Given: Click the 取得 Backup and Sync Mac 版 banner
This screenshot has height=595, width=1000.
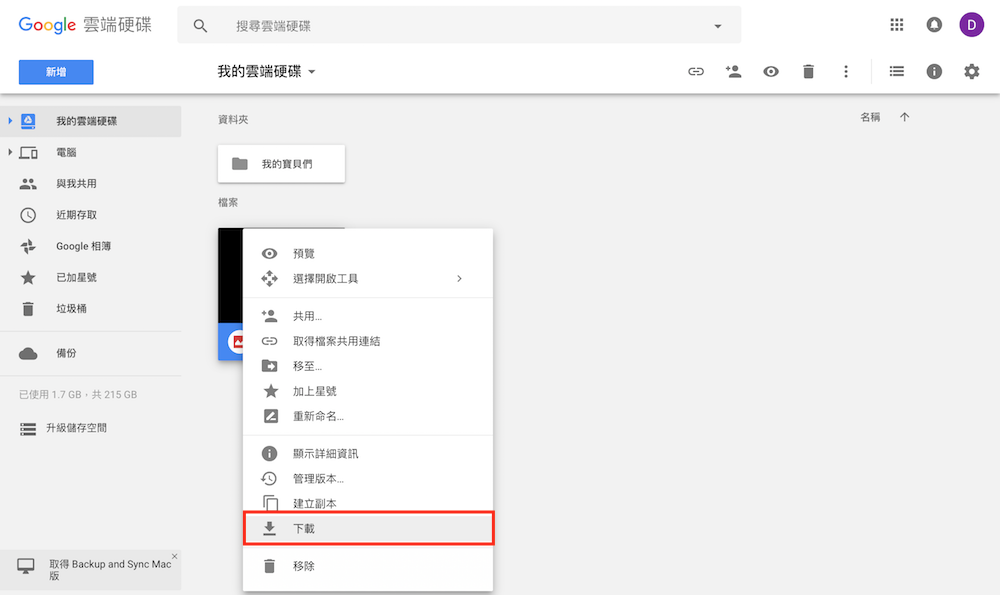Looking at the screenshot, I should click(91, 569).
